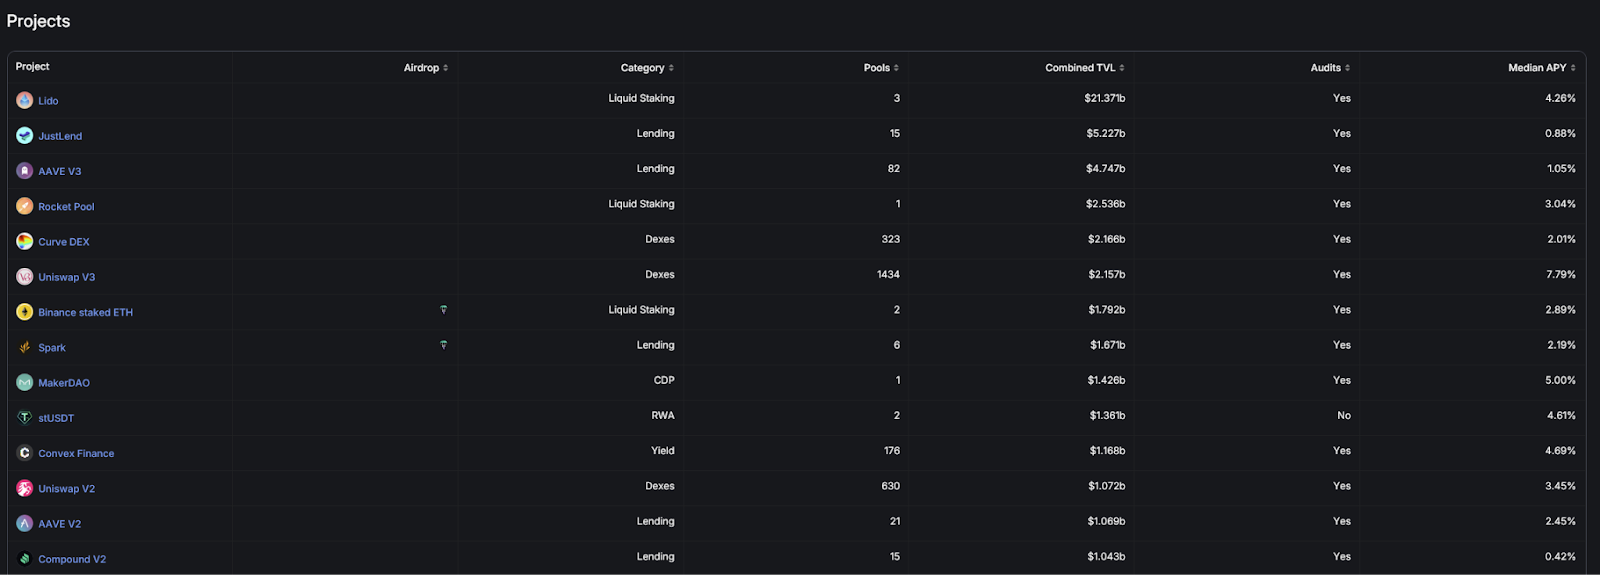
Task: Select Rocket Pool's $2.536b TVL value
Action: pos(1106,204)
